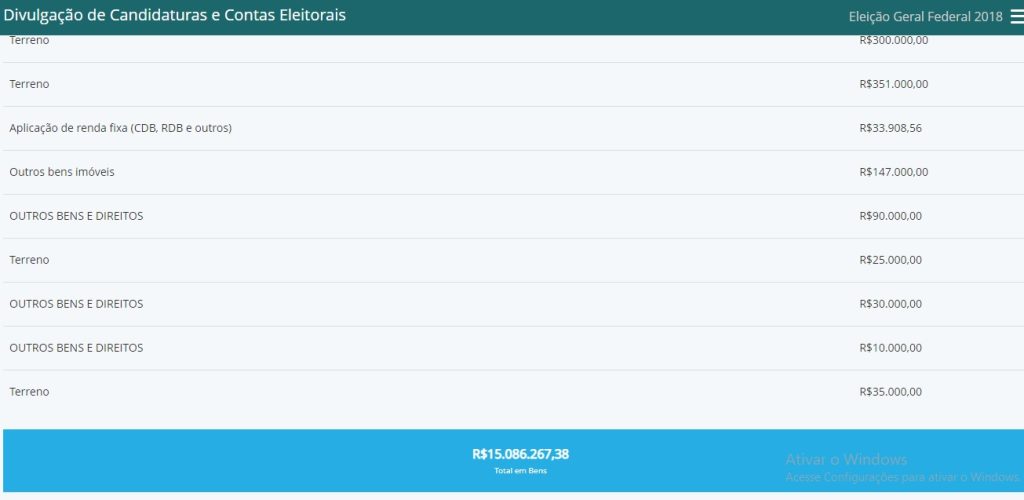This screenshot has width=1024, height=500.
Task: Click the R$35.000,00 value
Action: 890,392
